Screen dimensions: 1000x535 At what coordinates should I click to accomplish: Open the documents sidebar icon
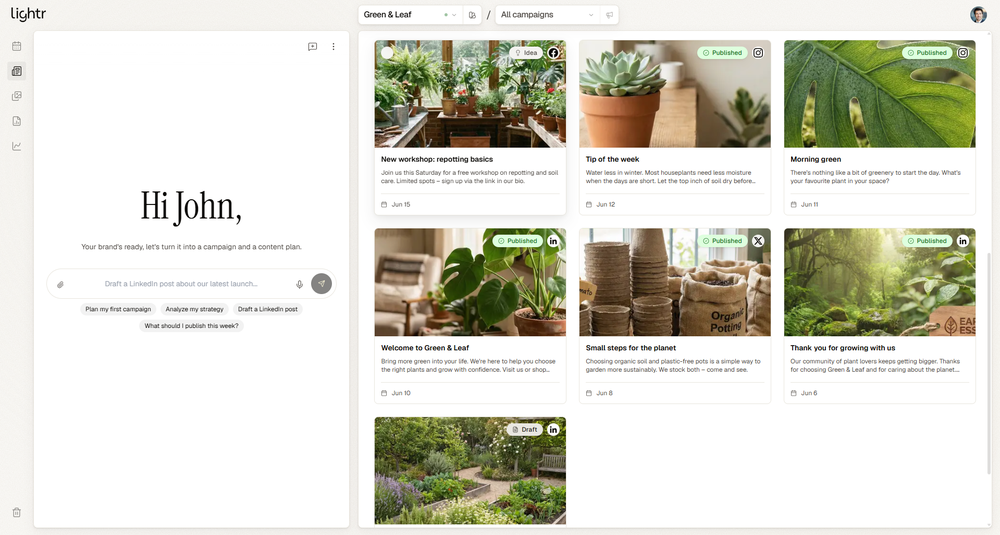[x=17, y=121]
